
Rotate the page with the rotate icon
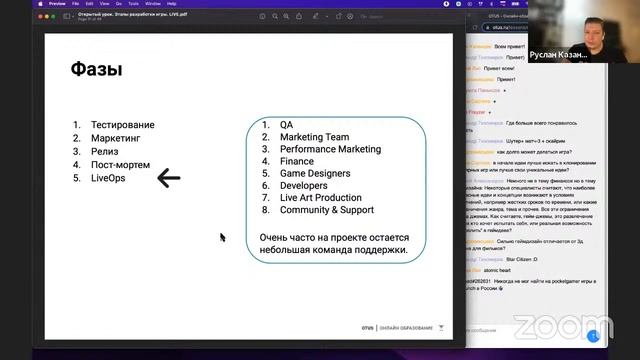coord(338,16)
